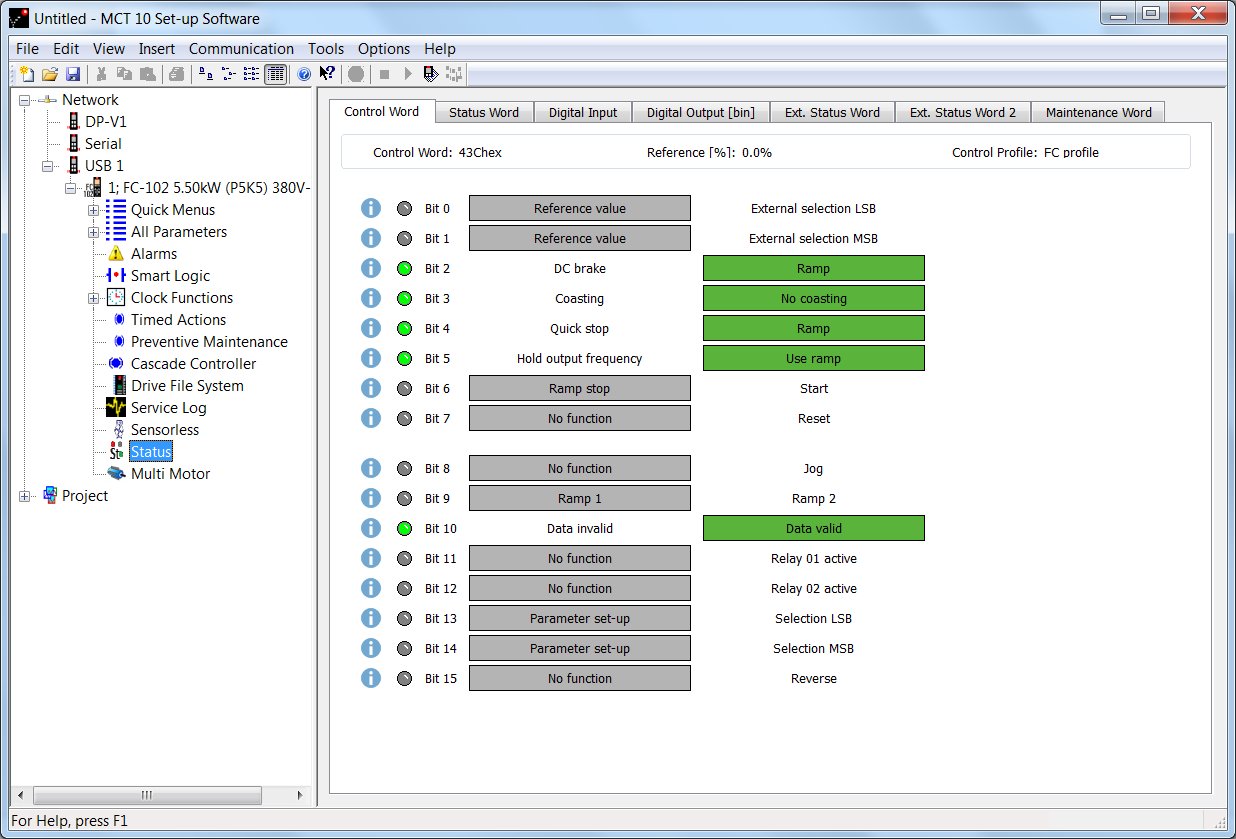Click the Service Log waveform icon
This screenshot has height=839, width=1236.
pyautogui.click(x=116, y=408)
